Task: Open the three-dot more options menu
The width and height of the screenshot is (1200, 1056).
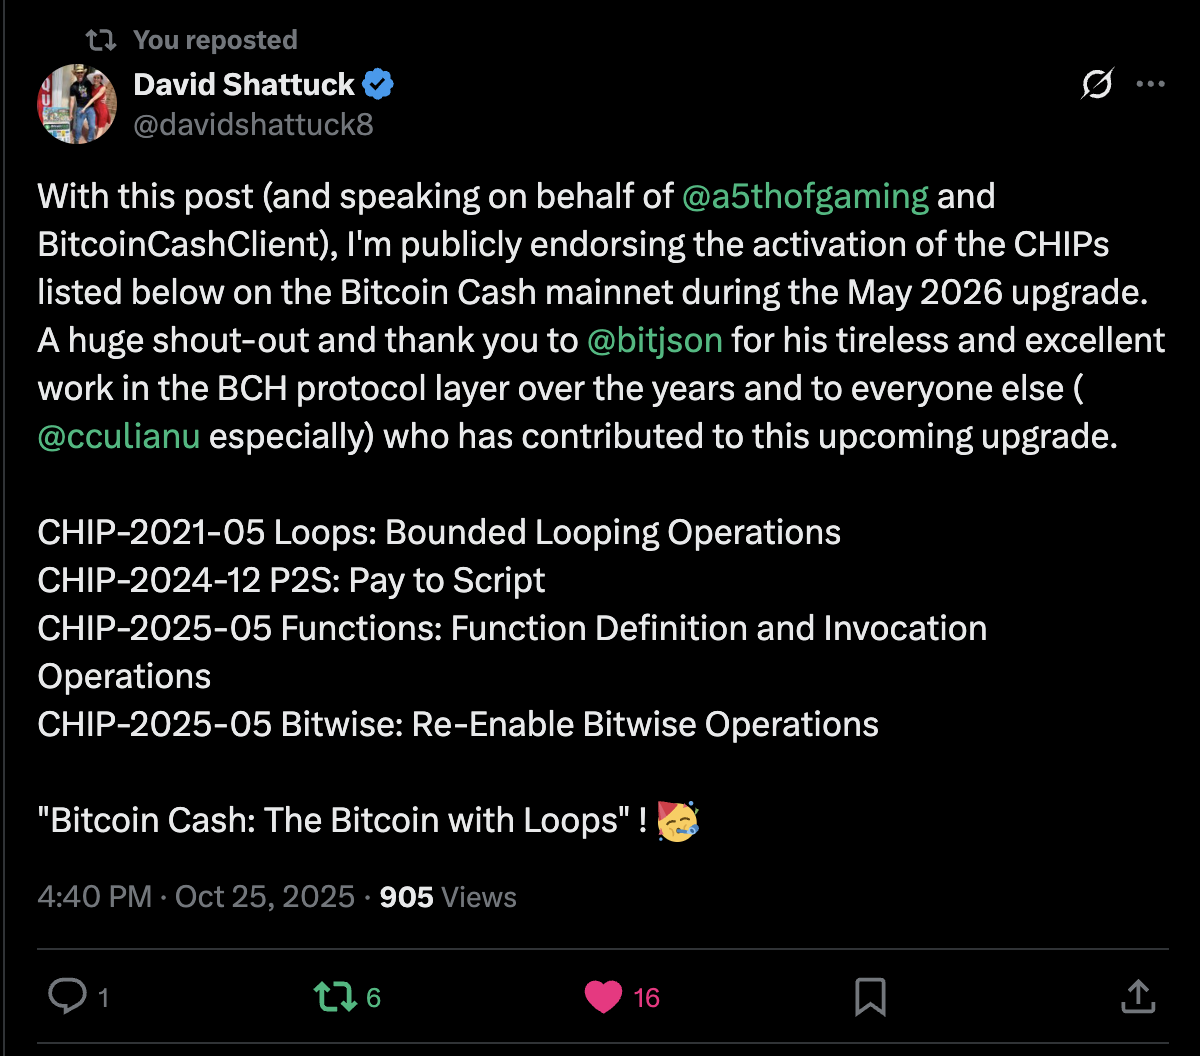Action: tap(1151, 86)
